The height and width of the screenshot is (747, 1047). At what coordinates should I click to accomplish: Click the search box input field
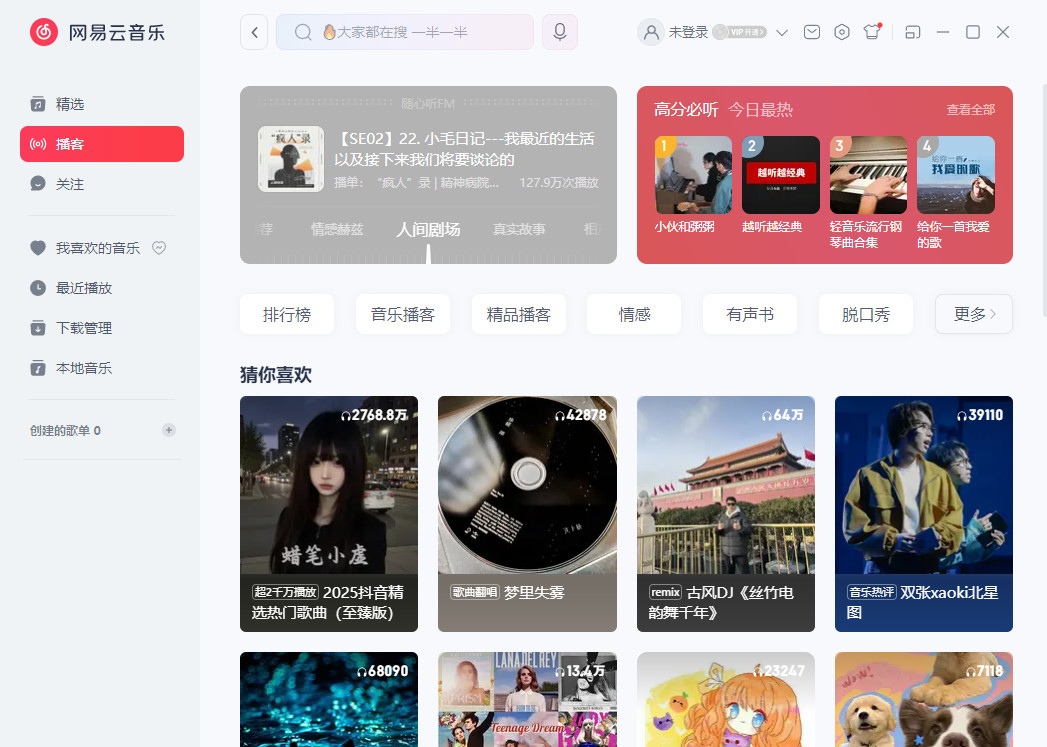420,32
